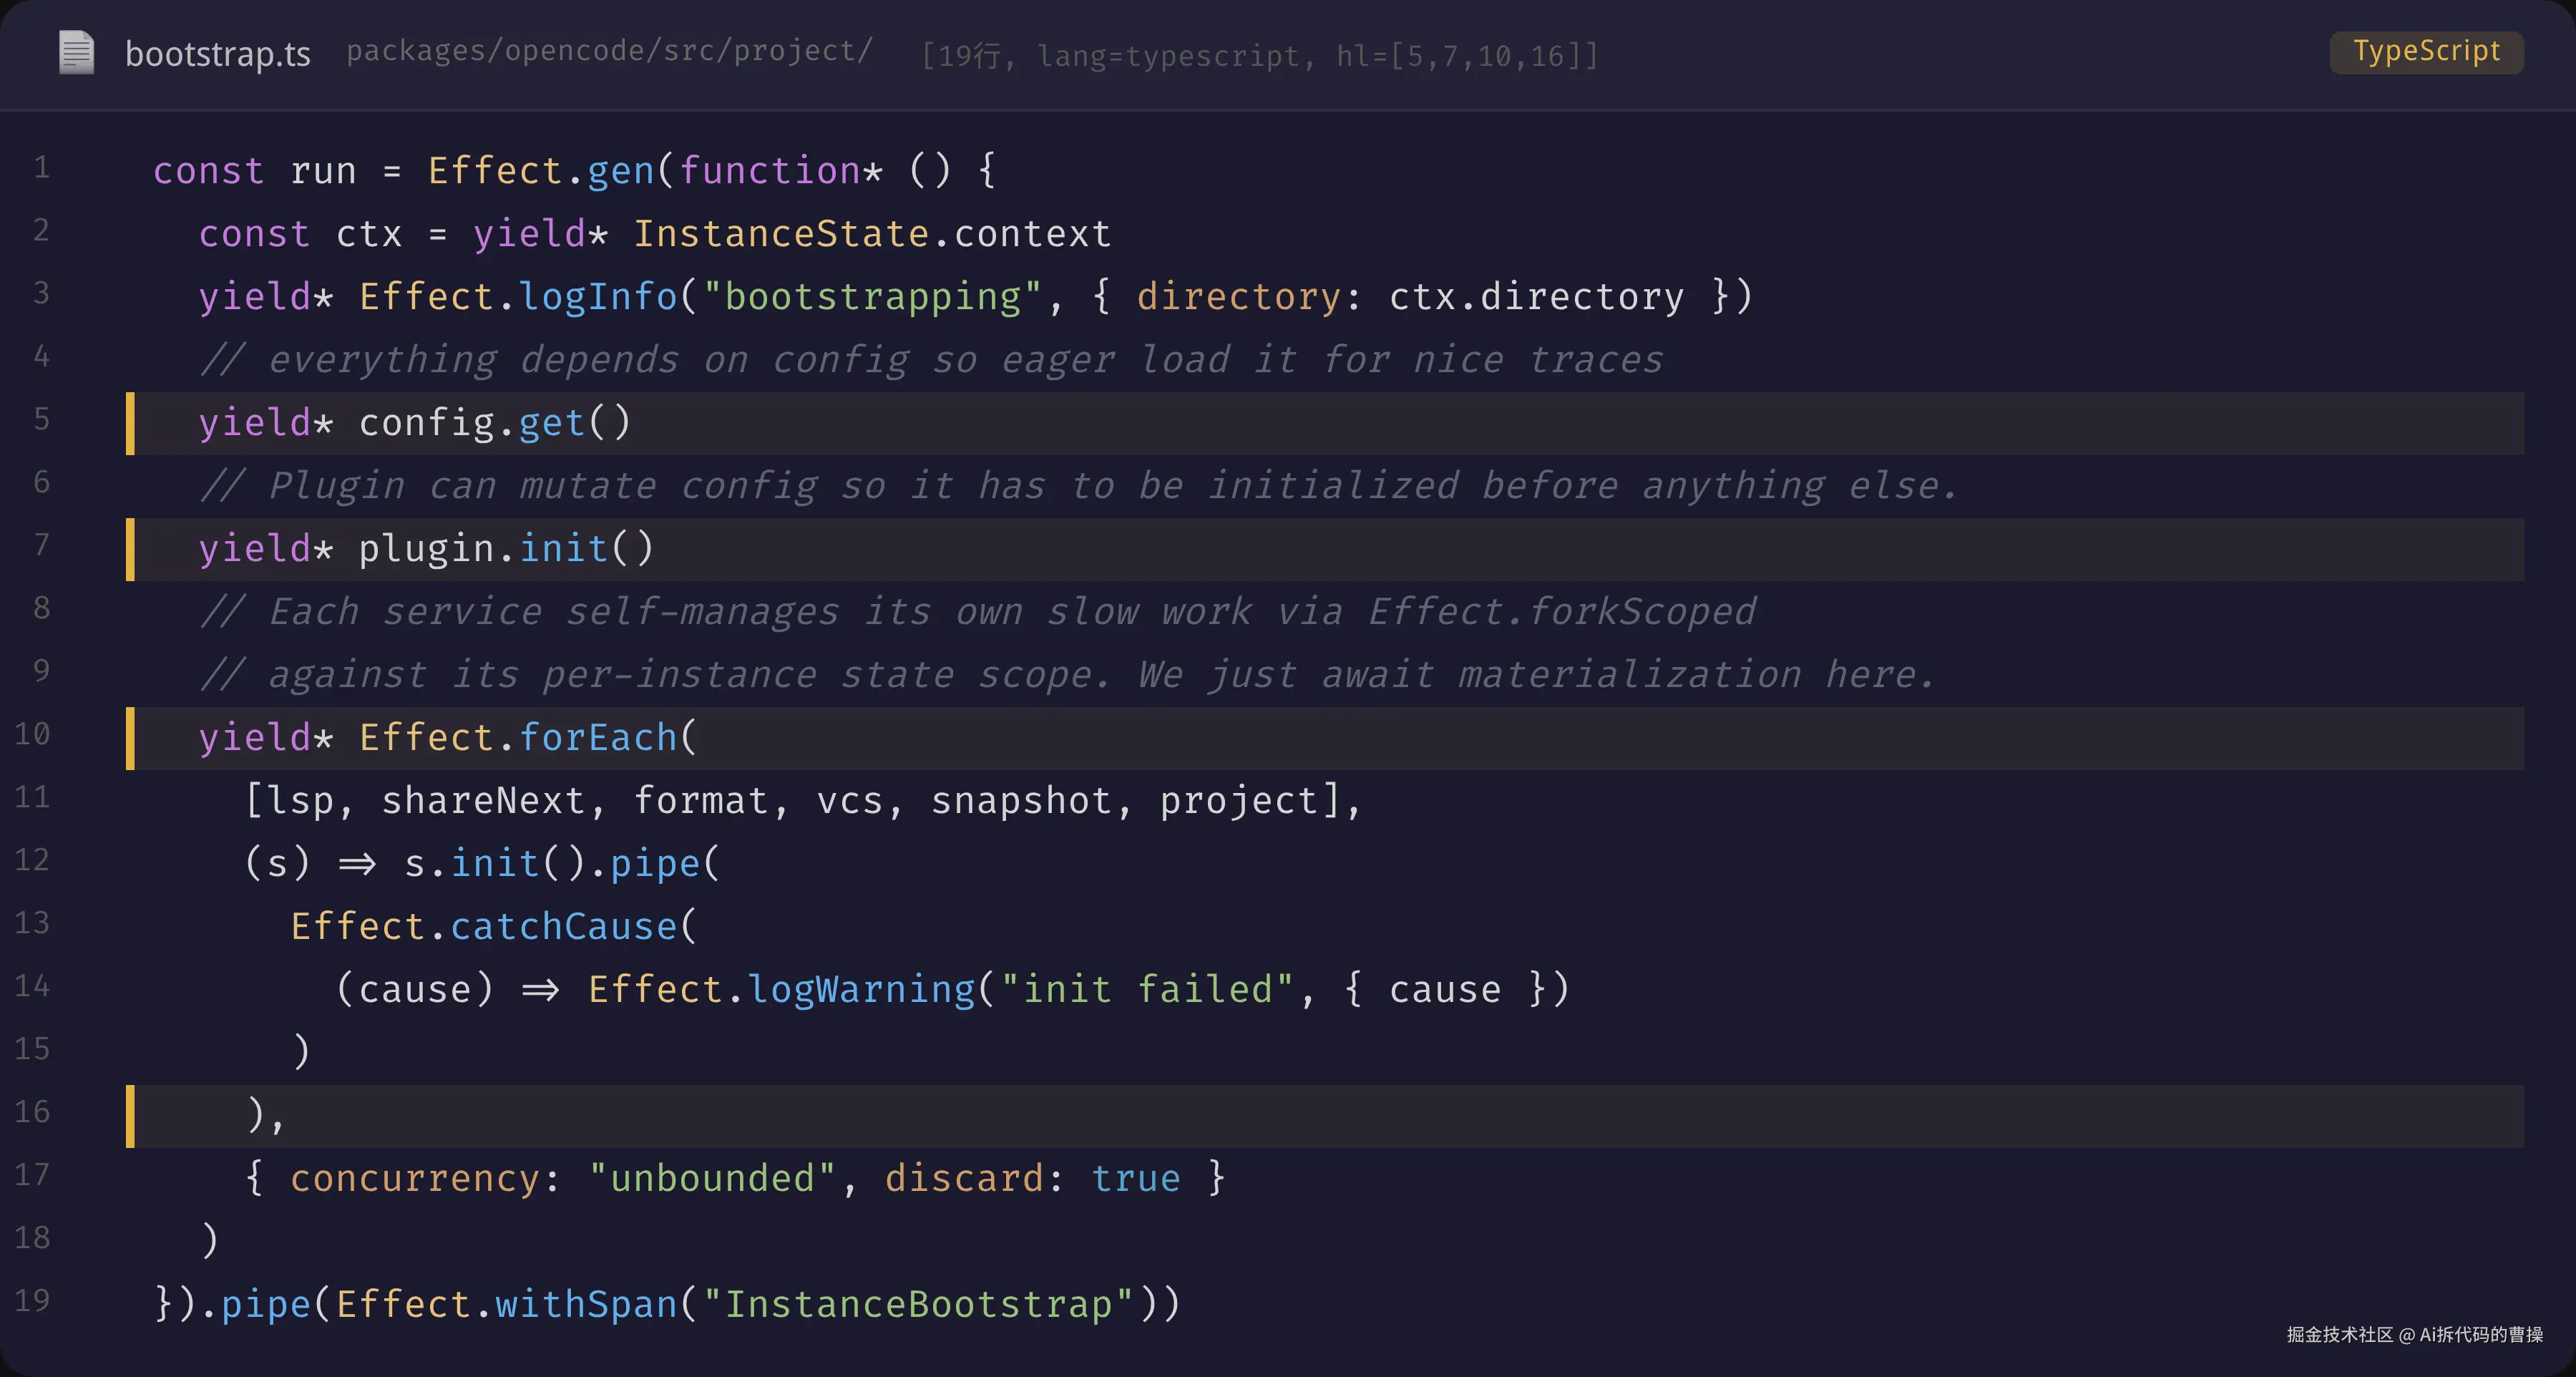Click 'shareNext' in the services array
The width and height of the screenshot is (2576, 1377).
click(x=483, y=801)
